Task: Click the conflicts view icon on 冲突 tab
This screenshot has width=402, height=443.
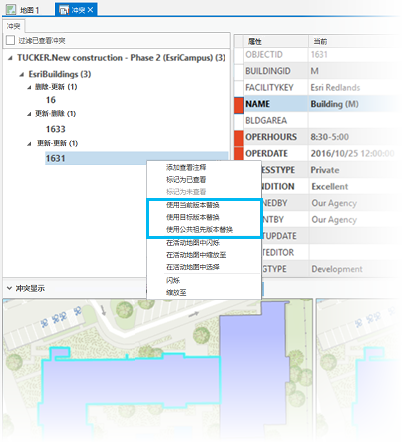Action: (x=63, y=10)
